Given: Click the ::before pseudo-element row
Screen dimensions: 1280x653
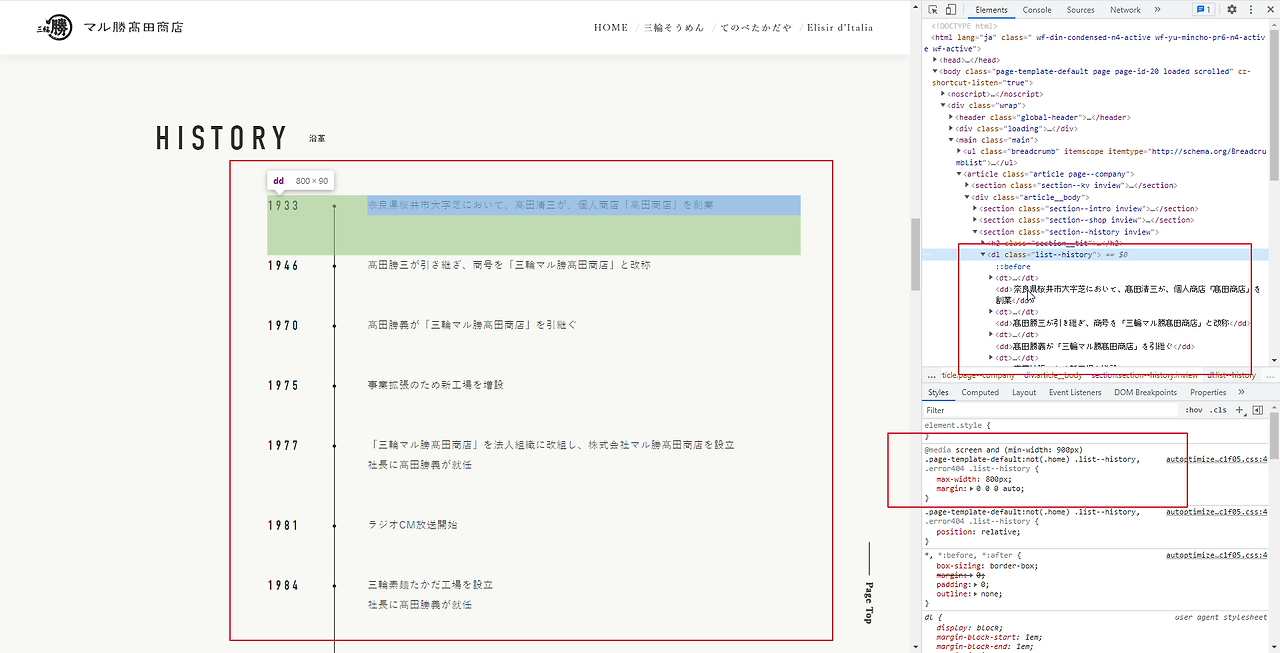Looking at the screenshot, I should tap(1011, 266).
